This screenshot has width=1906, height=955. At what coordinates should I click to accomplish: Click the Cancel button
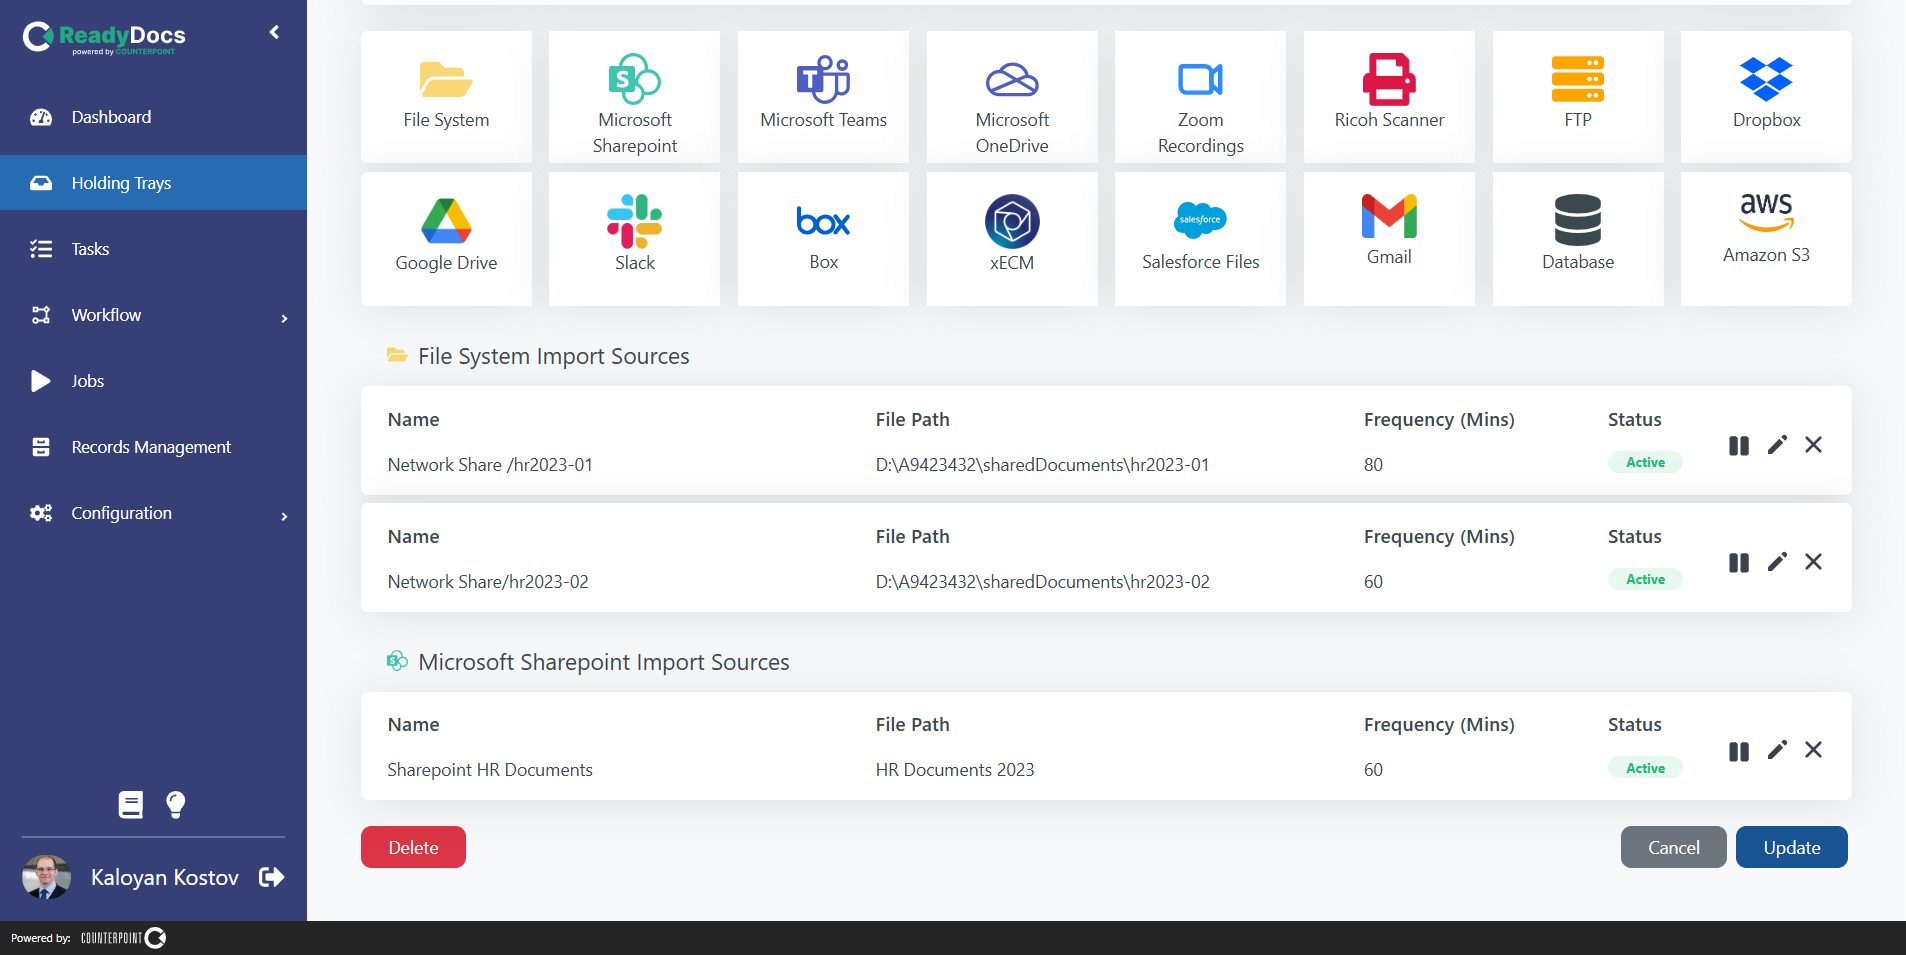1673,847
